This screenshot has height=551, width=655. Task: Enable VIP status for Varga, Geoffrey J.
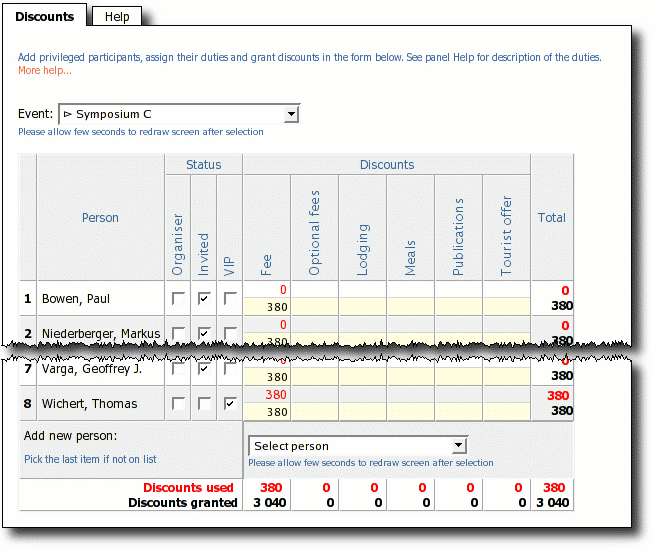[x=229, y=369]
